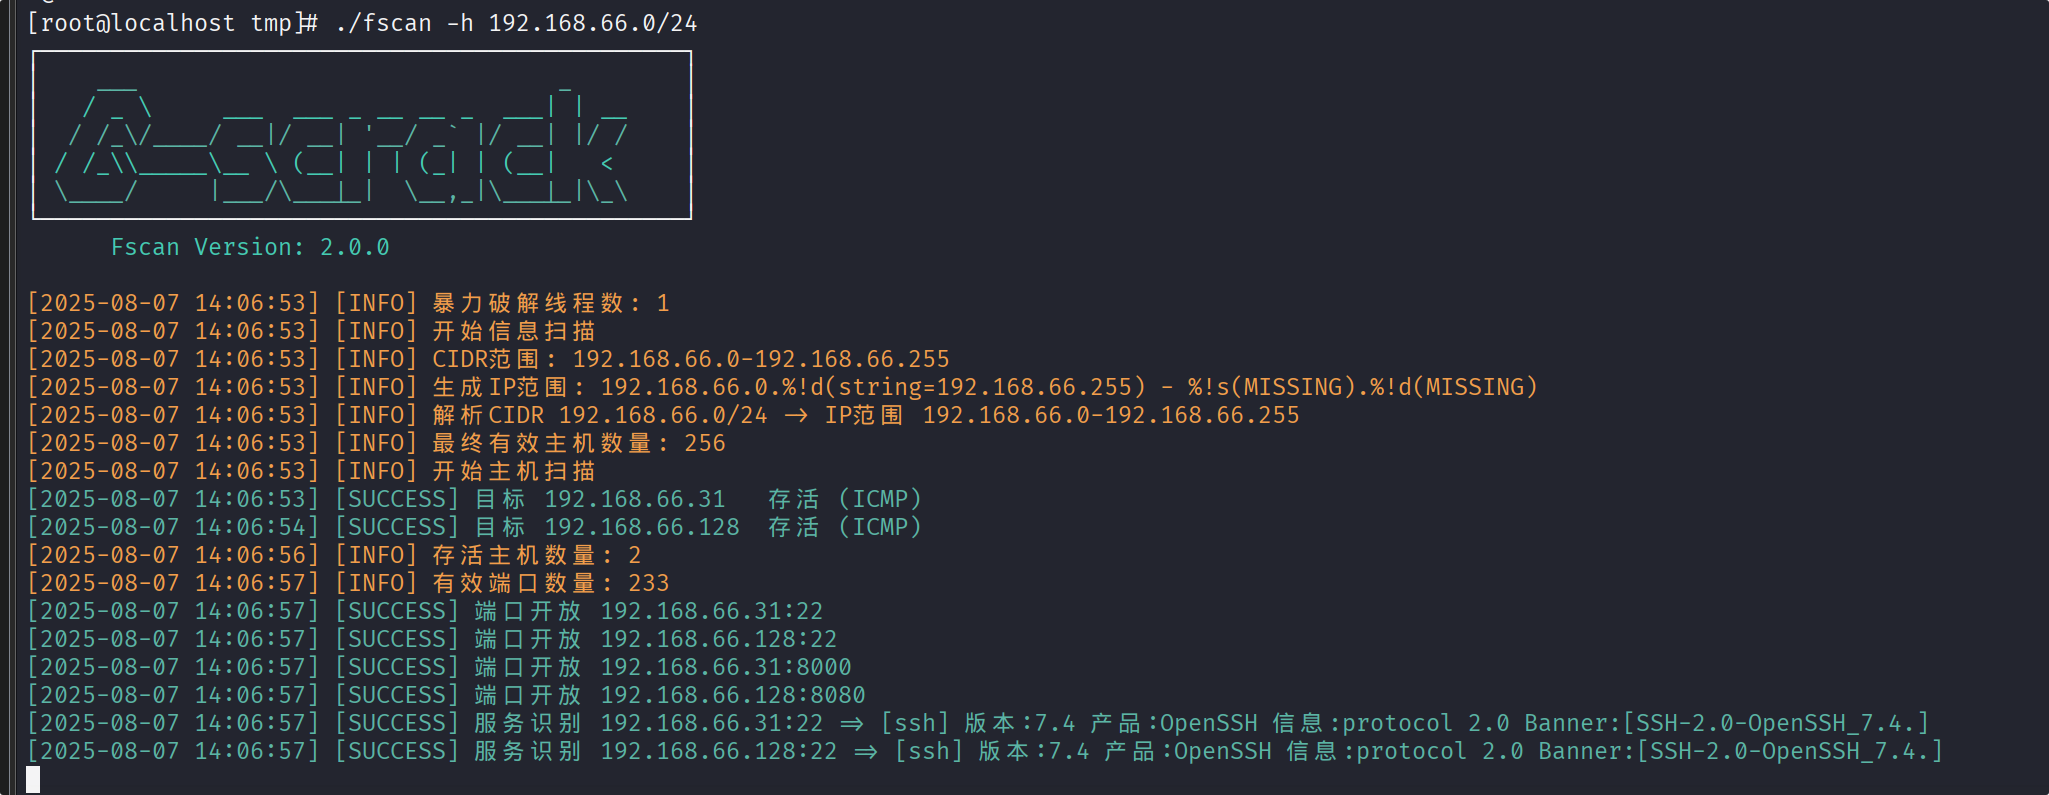Viewport: 2049px width, 795px height.
Task: Click the 暴力破解线程数: 1 info line
Action: [x=348, y=303]
